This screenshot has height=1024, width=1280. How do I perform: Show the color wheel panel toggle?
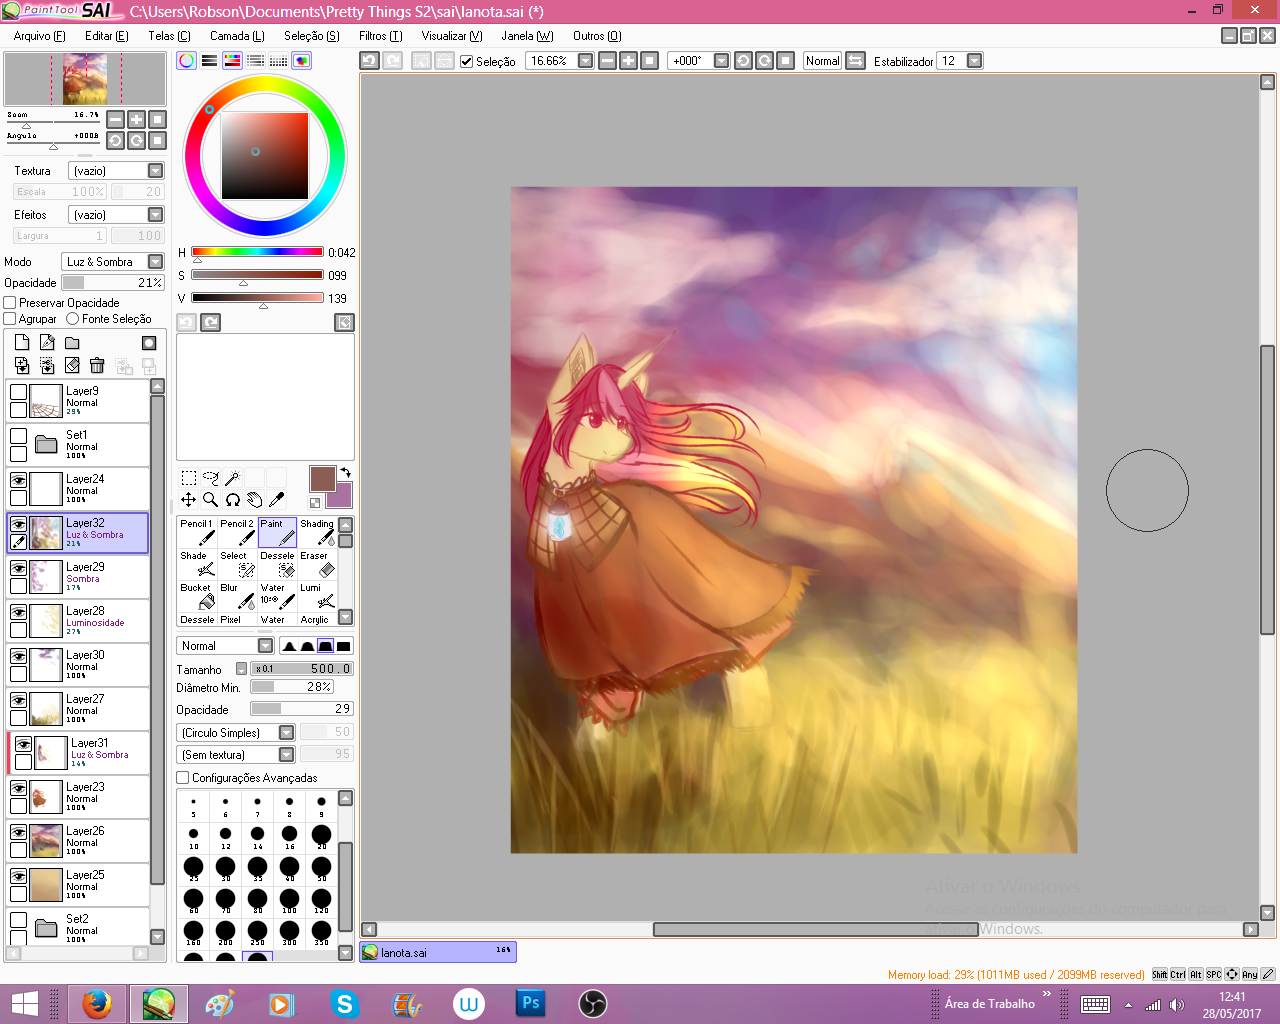click(x=186, y=61)
